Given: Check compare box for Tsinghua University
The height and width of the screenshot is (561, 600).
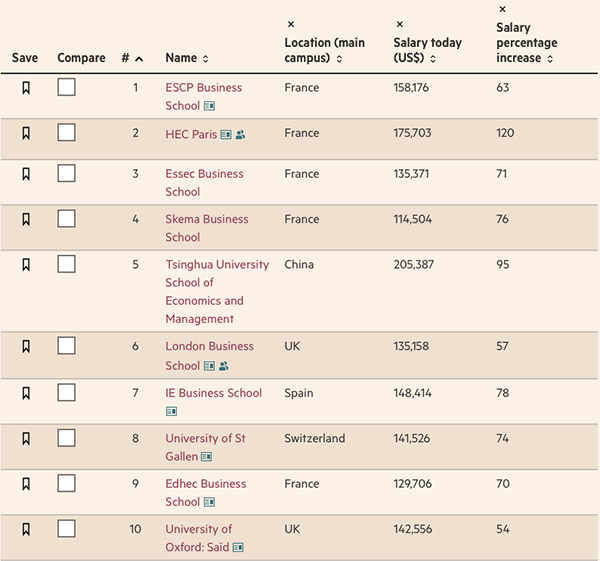Looking at the screenshot, I should click(x=66, y=264).
